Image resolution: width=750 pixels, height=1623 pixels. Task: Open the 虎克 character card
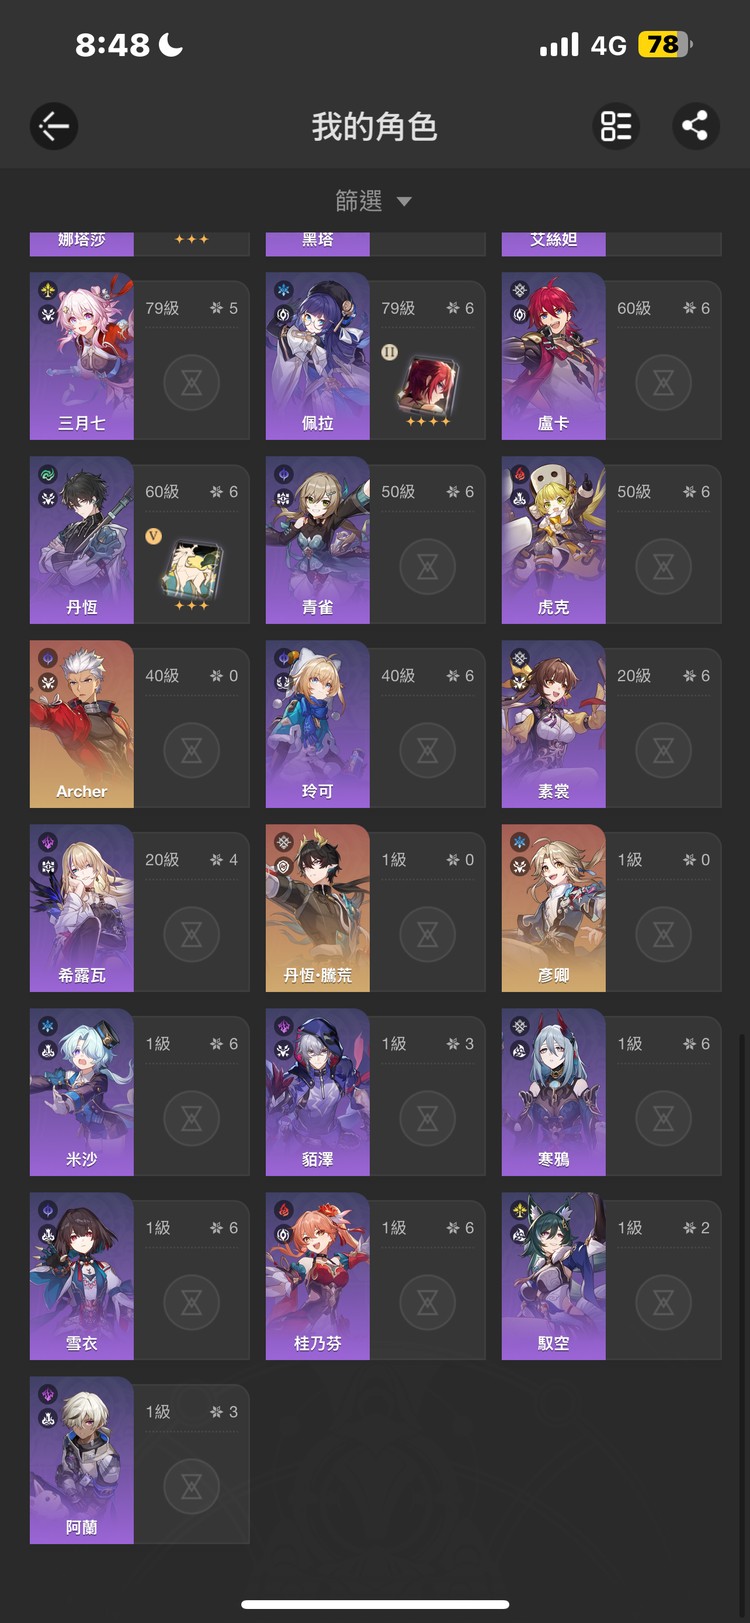(611, 540)
